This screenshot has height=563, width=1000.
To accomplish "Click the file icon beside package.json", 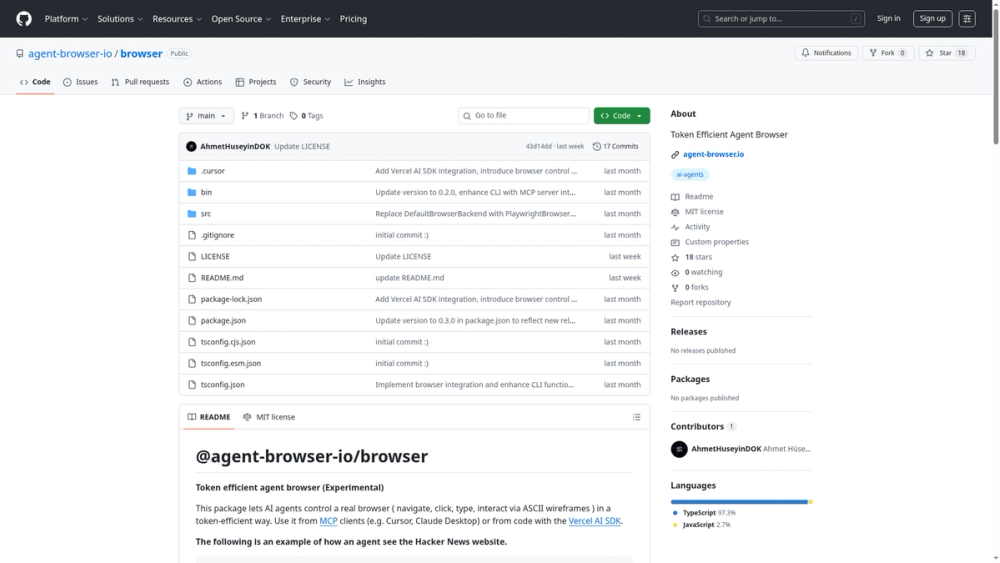I will click(x=192, y=320).
